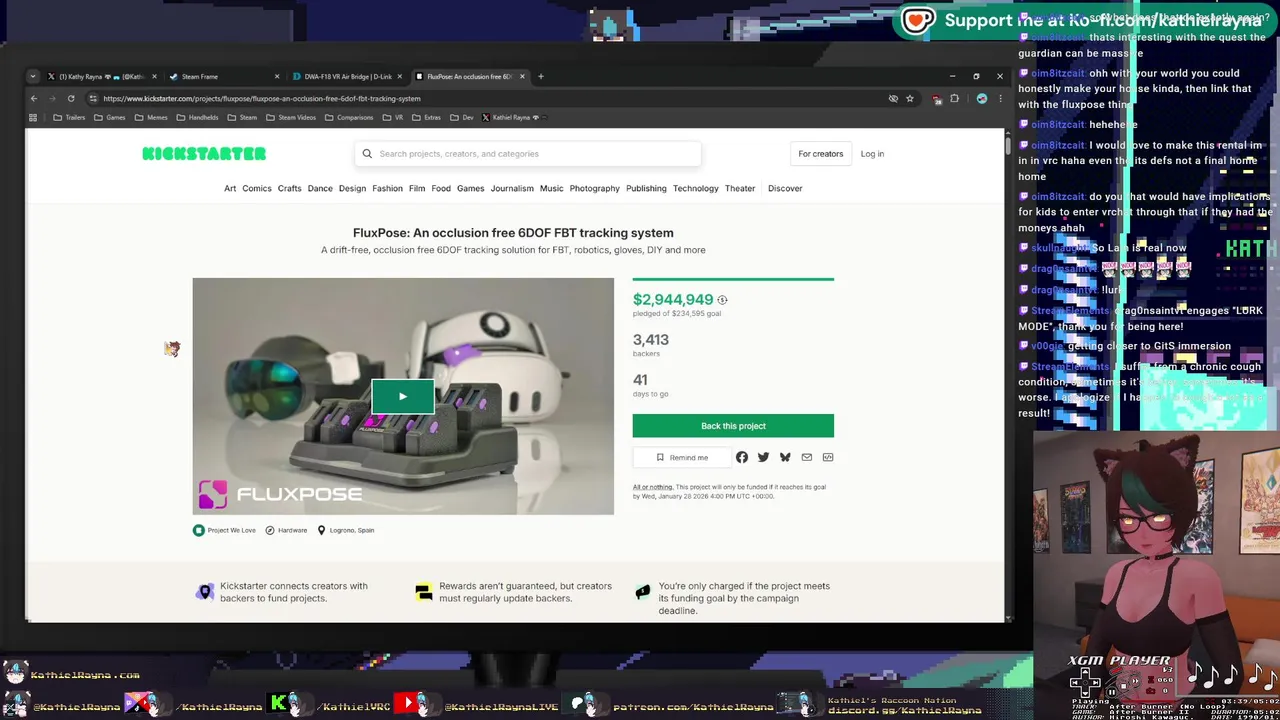Viewport: 1280px width, 720px height.
Task: Share project on Facebook icon
Action: (x=742, y=457)
